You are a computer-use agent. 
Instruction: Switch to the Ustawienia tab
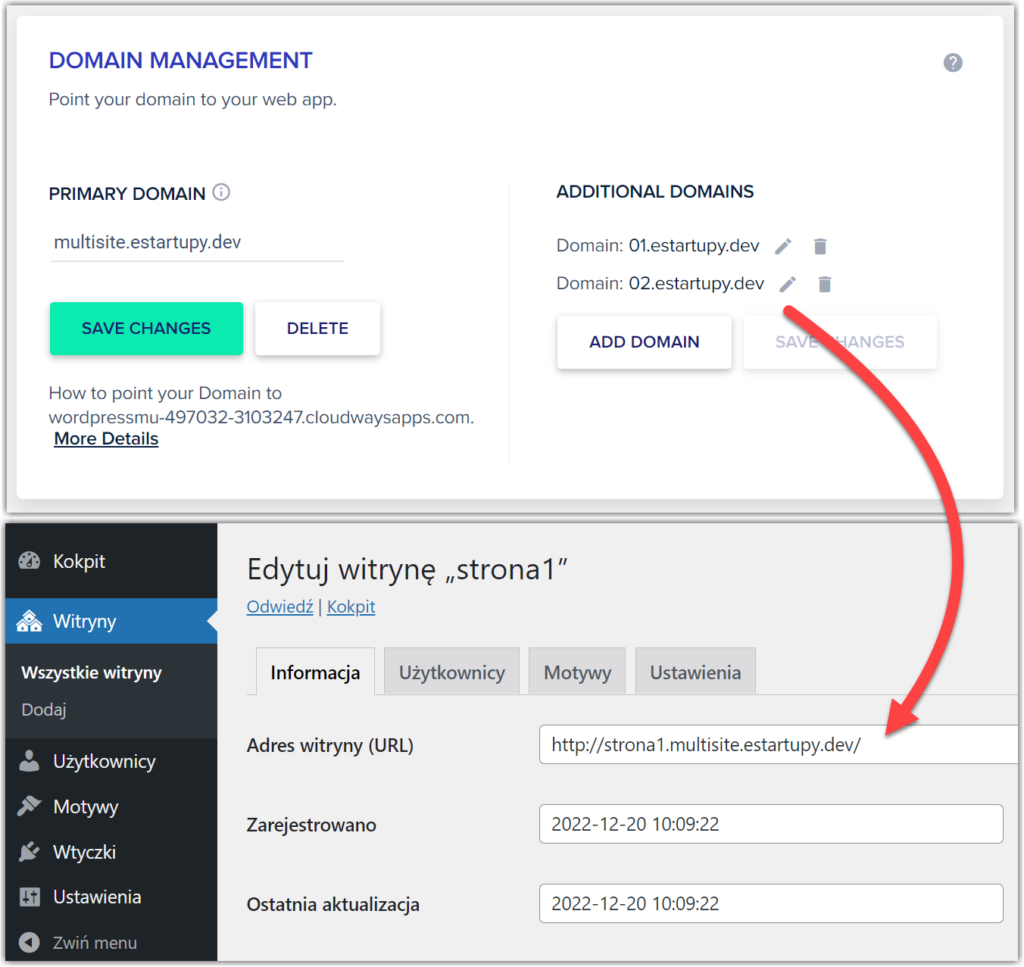pos(695,671)
